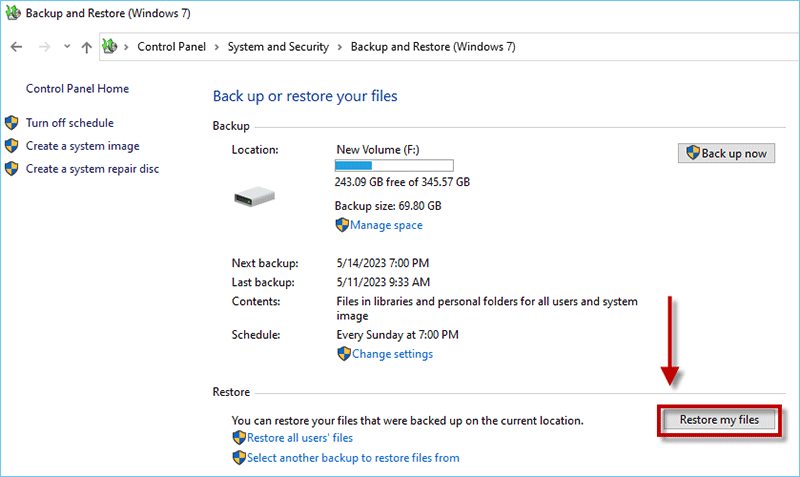The image size is (800, 477).
Task: Expand chevron after System and Security breadcrumb
Action: (x=340, y=47)
